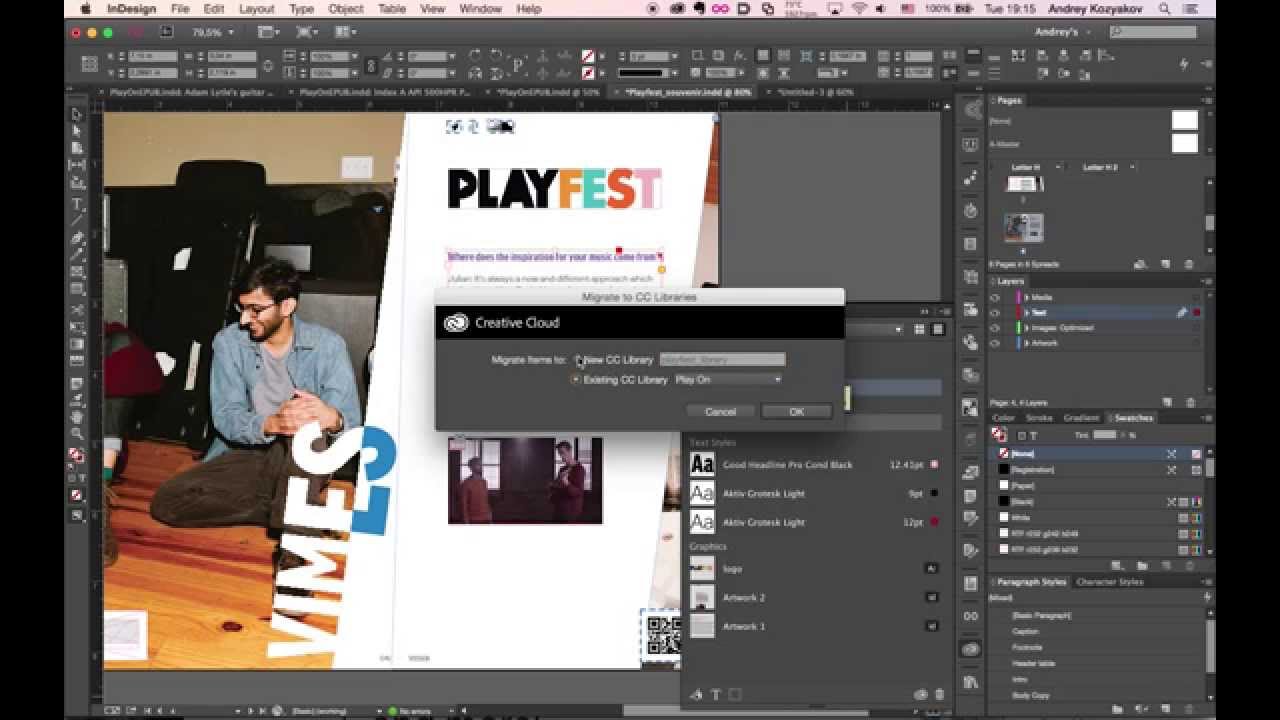Open the CC Libraries icon in the dock
The width and height of the screenshot is (1280, 720).
tap(970, 649)
